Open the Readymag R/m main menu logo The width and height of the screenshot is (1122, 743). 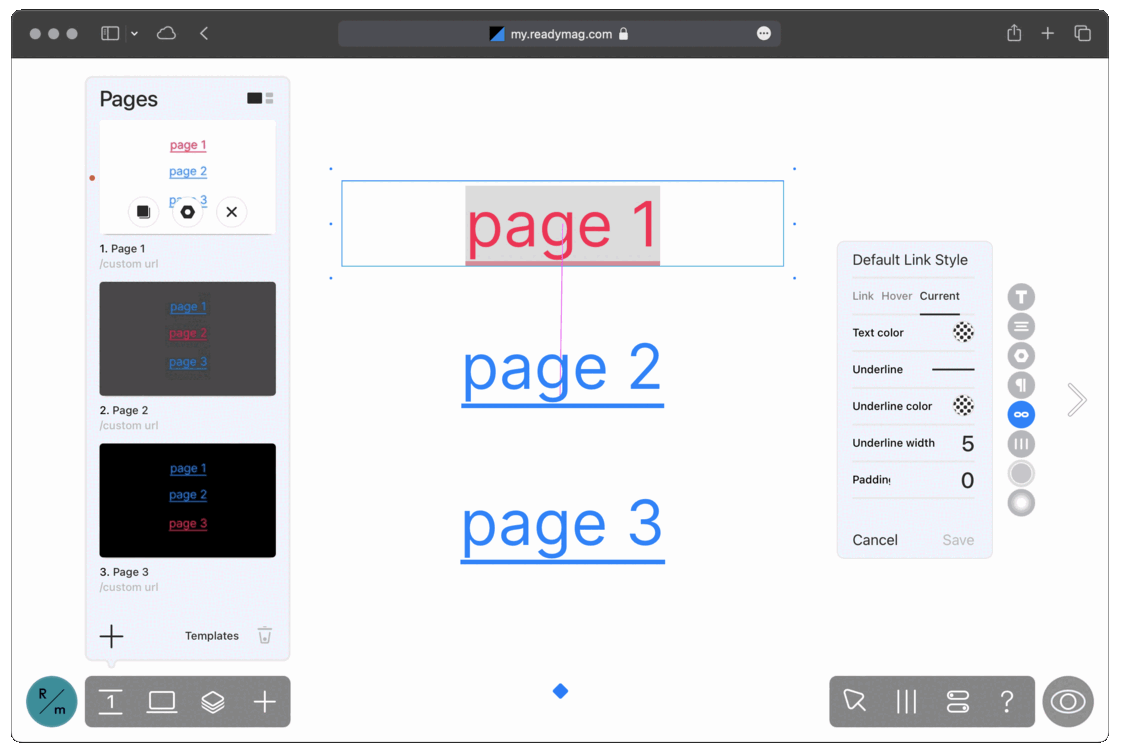click(x=52, y=701)
